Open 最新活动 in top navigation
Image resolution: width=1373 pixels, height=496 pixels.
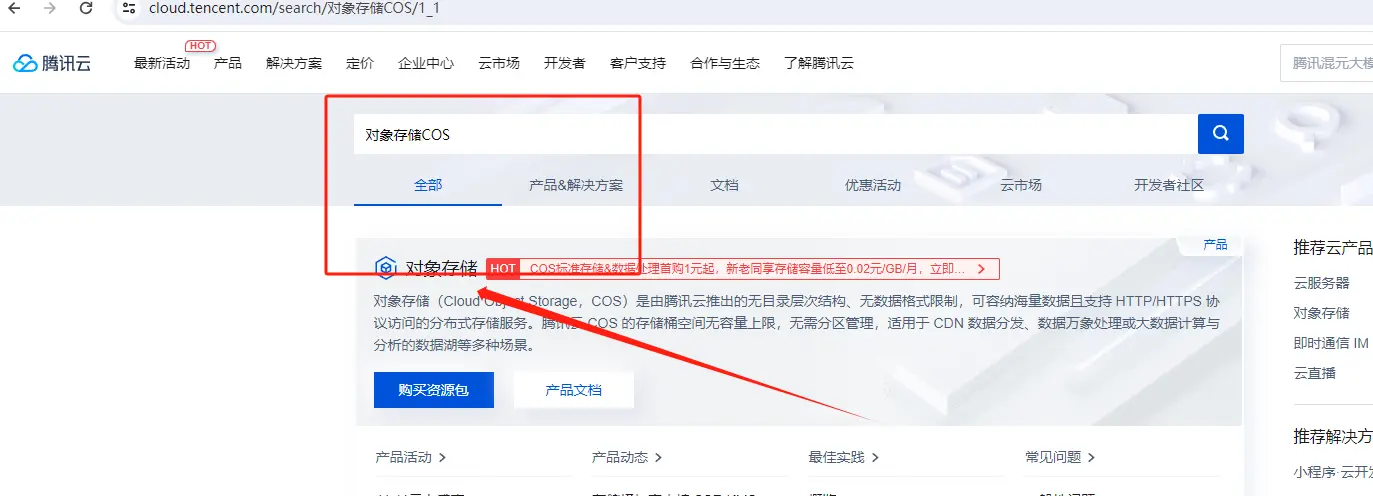coord(162,63)
